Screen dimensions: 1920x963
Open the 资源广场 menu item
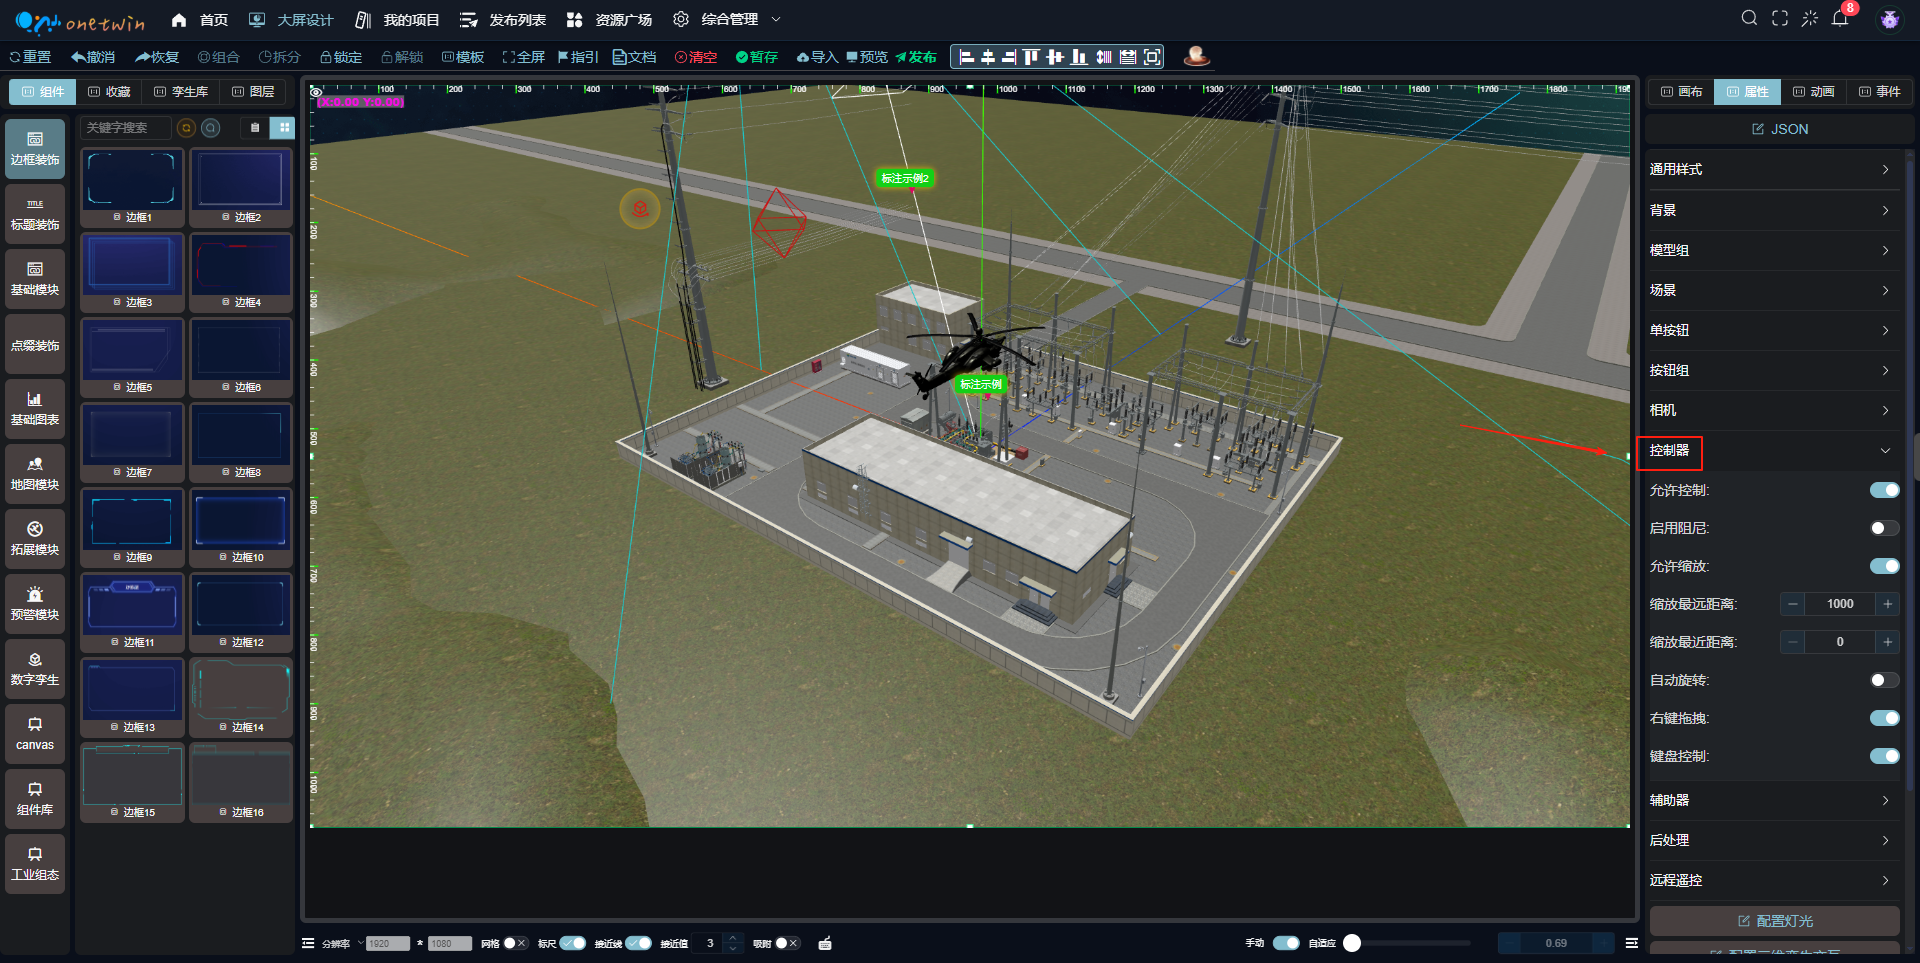[x=609, y=20]
